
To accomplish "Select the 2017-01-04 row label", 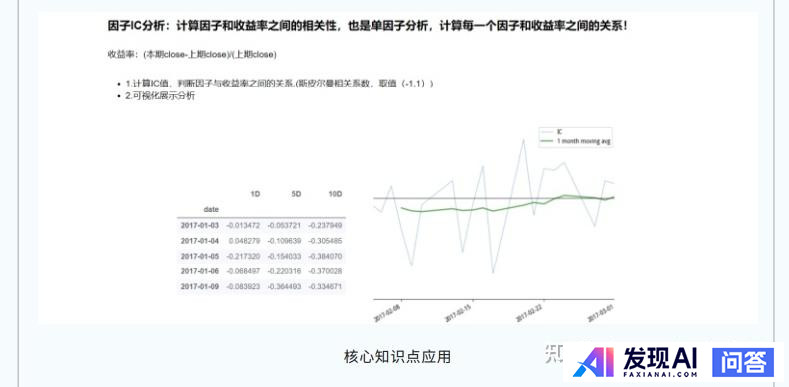I will (200, 241).
